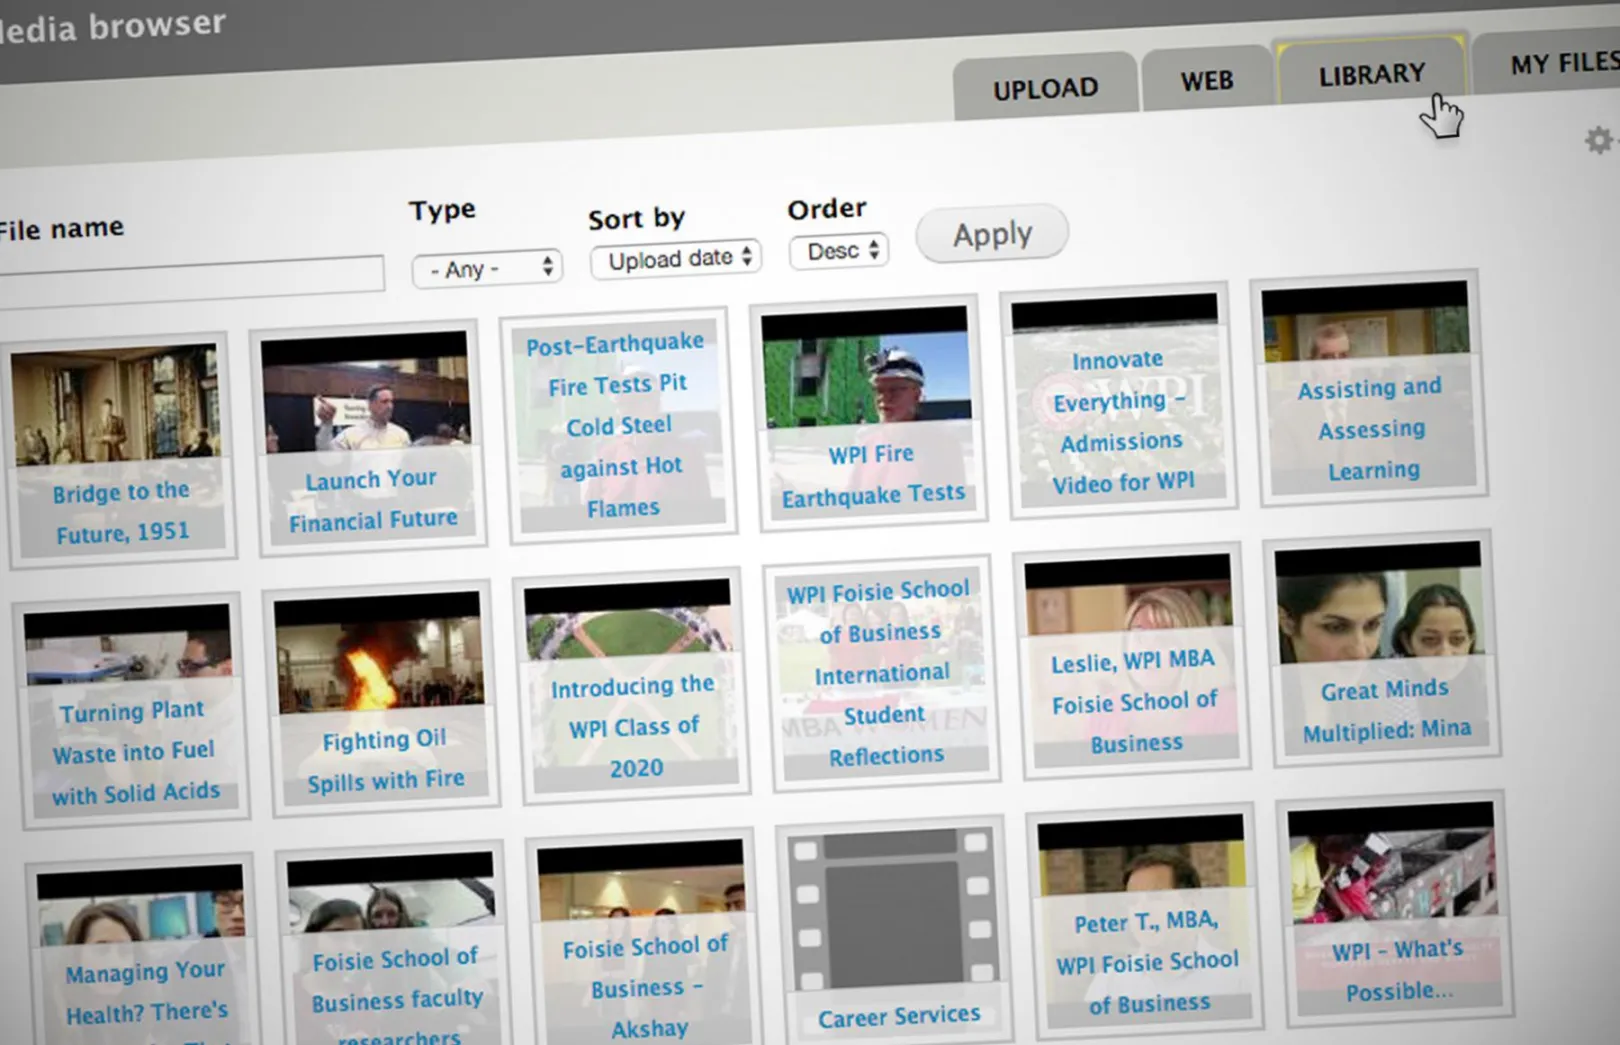Select Turning Plant Waste into Fuel video

coord(132,711)
